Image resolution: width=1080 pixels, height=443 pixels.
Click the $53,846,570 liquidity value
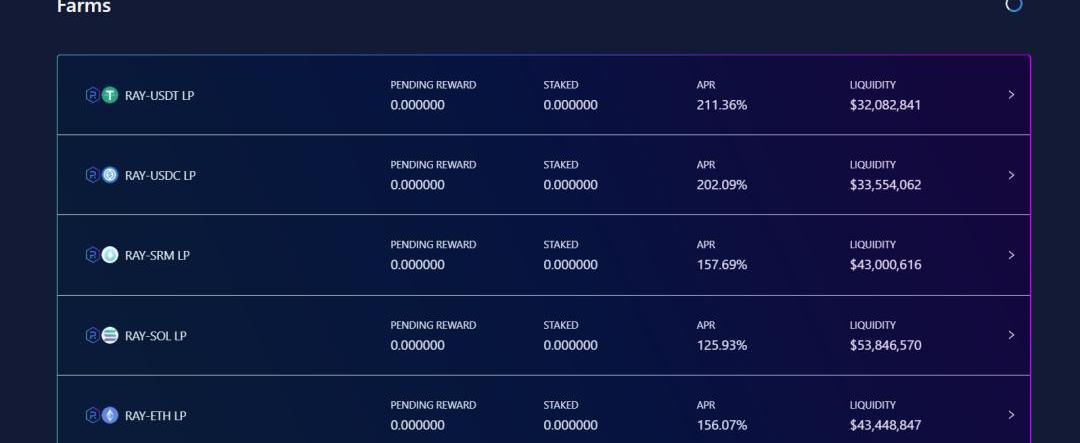[x=885, y=345]
